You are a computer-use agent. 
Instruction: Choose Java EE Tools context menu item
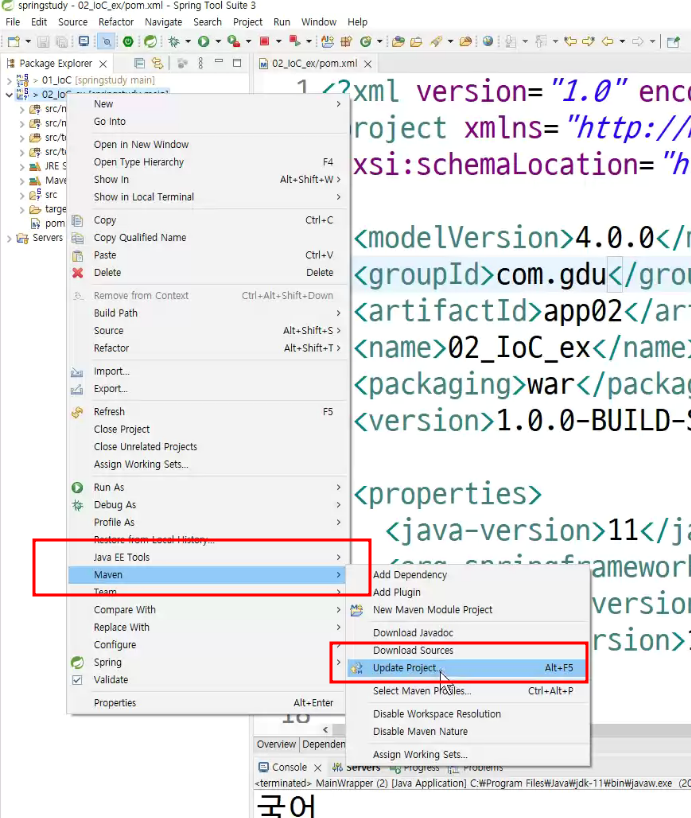click(207, 557)
